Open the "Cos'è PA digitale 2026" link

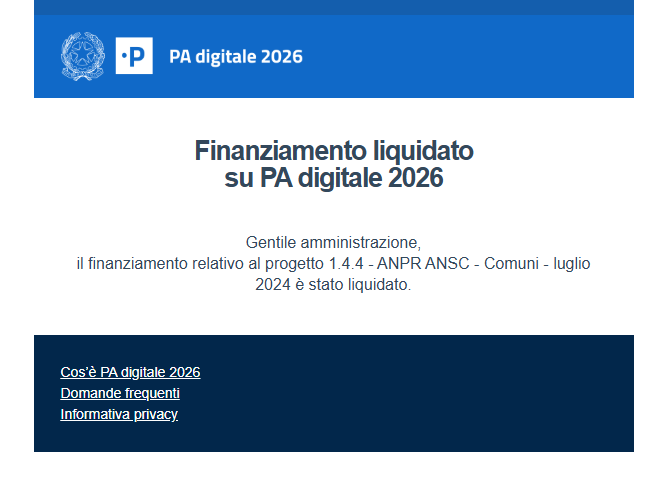coord(130,372)
